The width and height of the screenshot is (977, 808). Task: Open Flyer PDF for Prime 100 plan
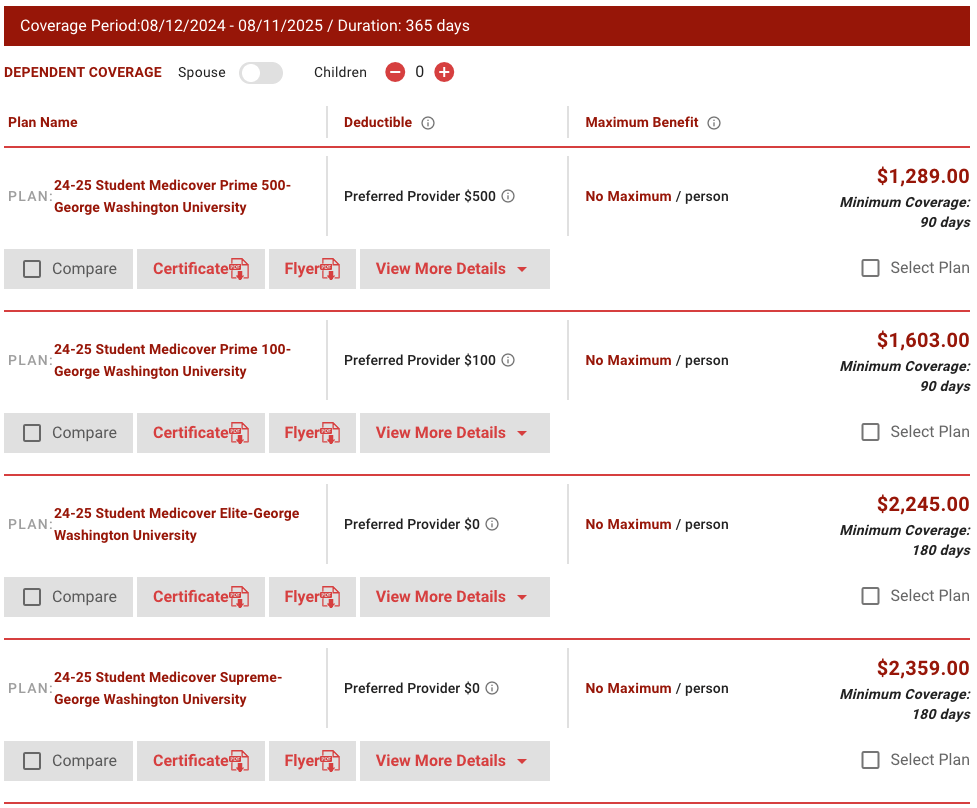click(x=312, y=433)
